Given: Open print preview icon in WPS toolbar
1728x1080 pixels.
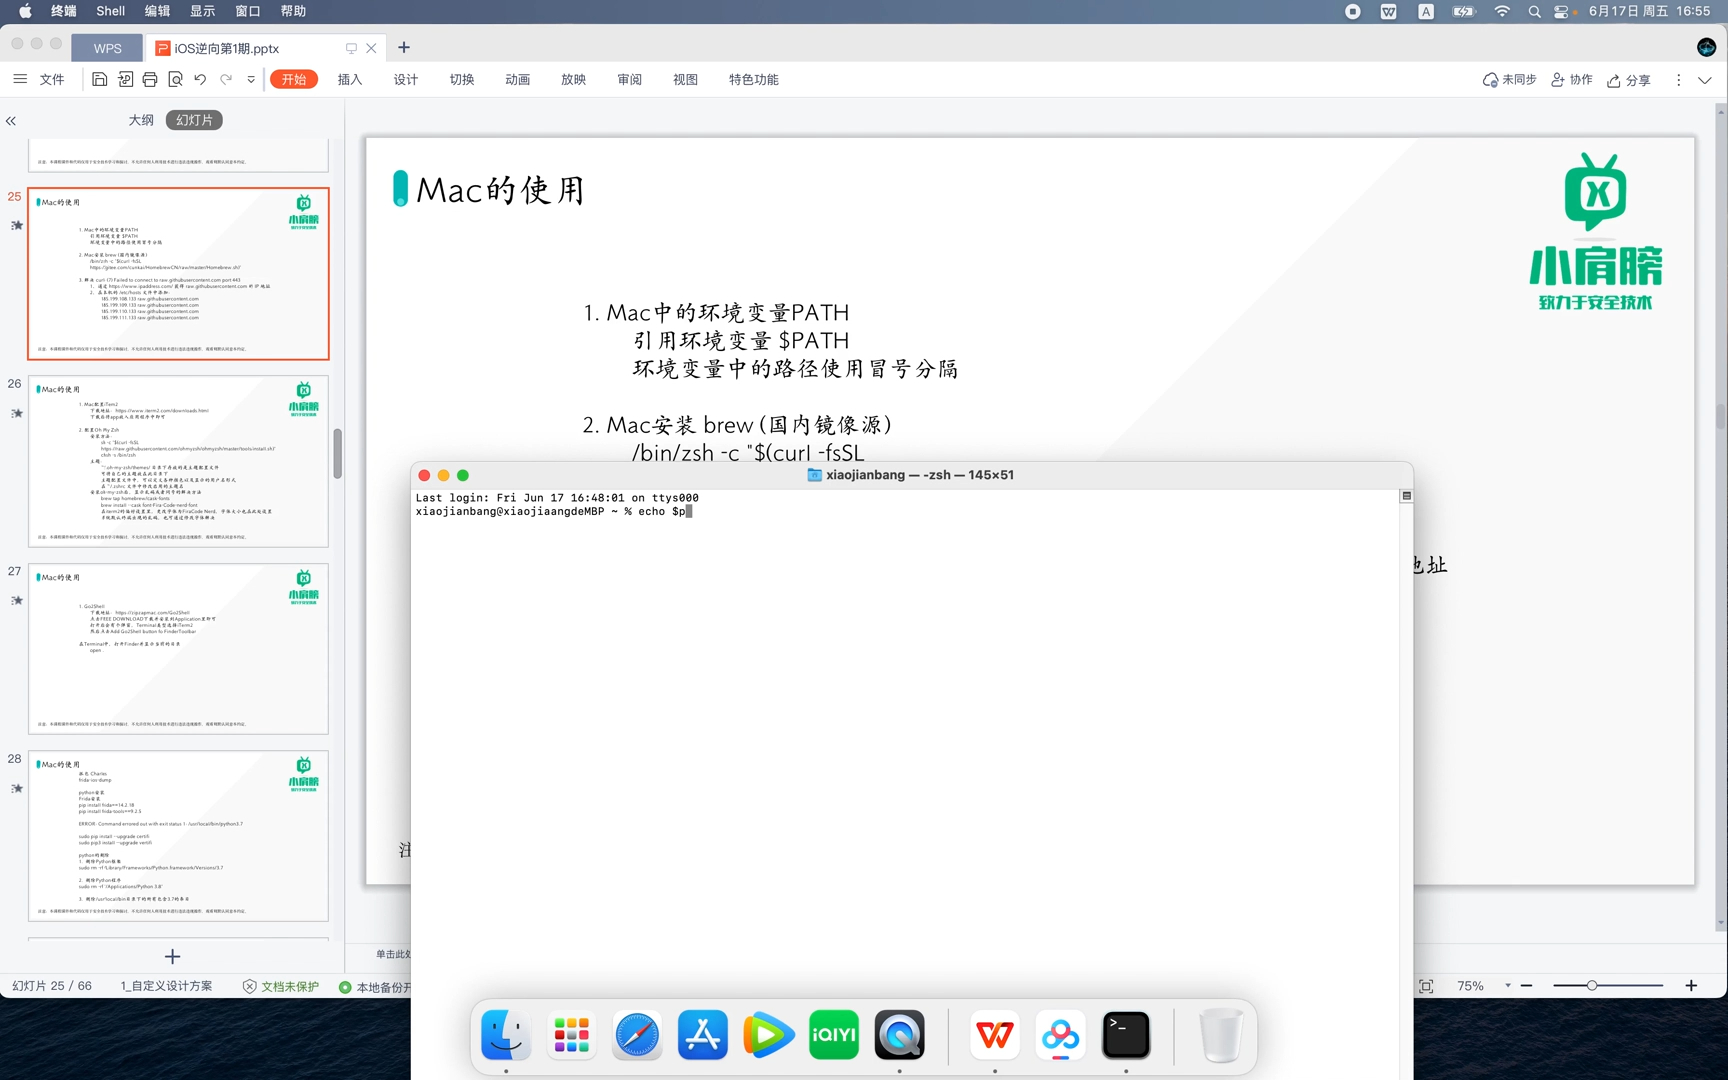Looking at the screenshot, I should click(175, 79).
